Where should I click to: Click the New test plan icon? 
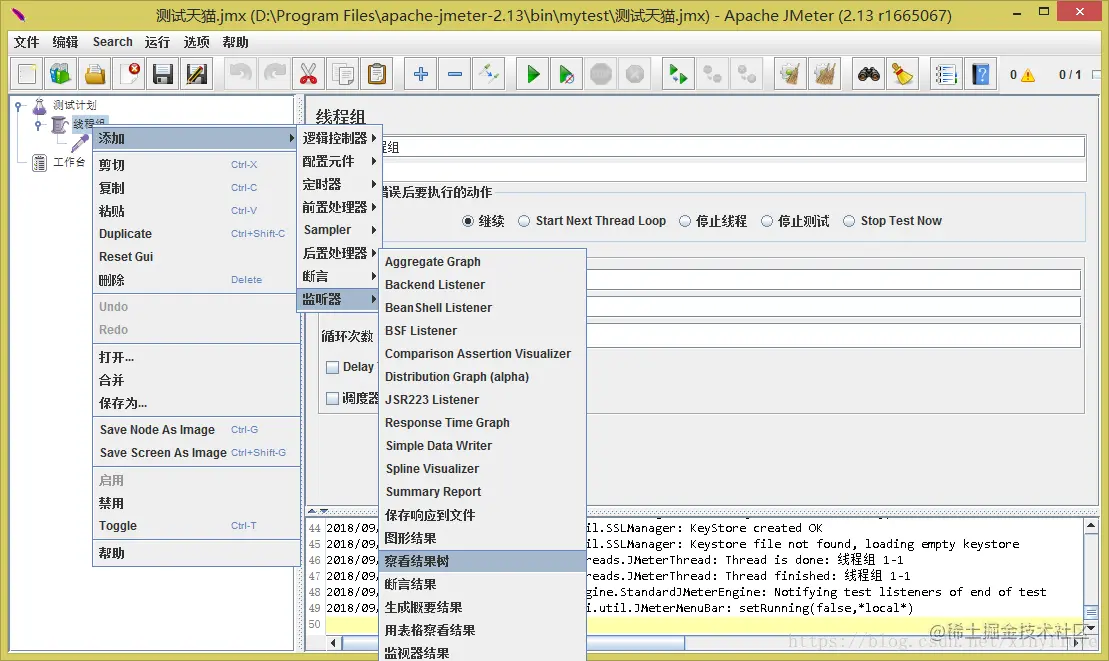point(27,74)
